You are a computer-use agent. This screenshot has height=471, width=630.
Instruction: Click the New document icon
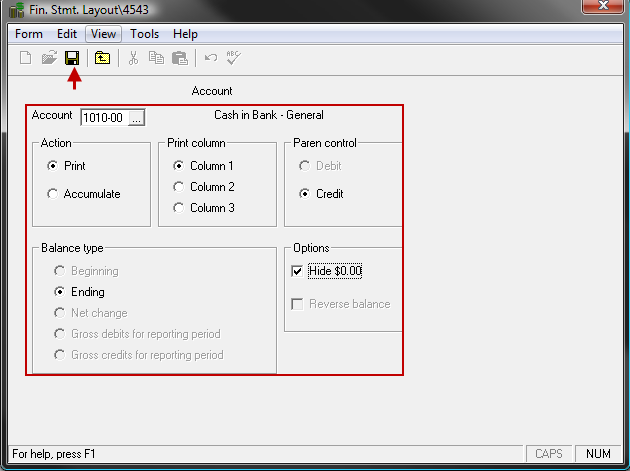tap(26, 58)
